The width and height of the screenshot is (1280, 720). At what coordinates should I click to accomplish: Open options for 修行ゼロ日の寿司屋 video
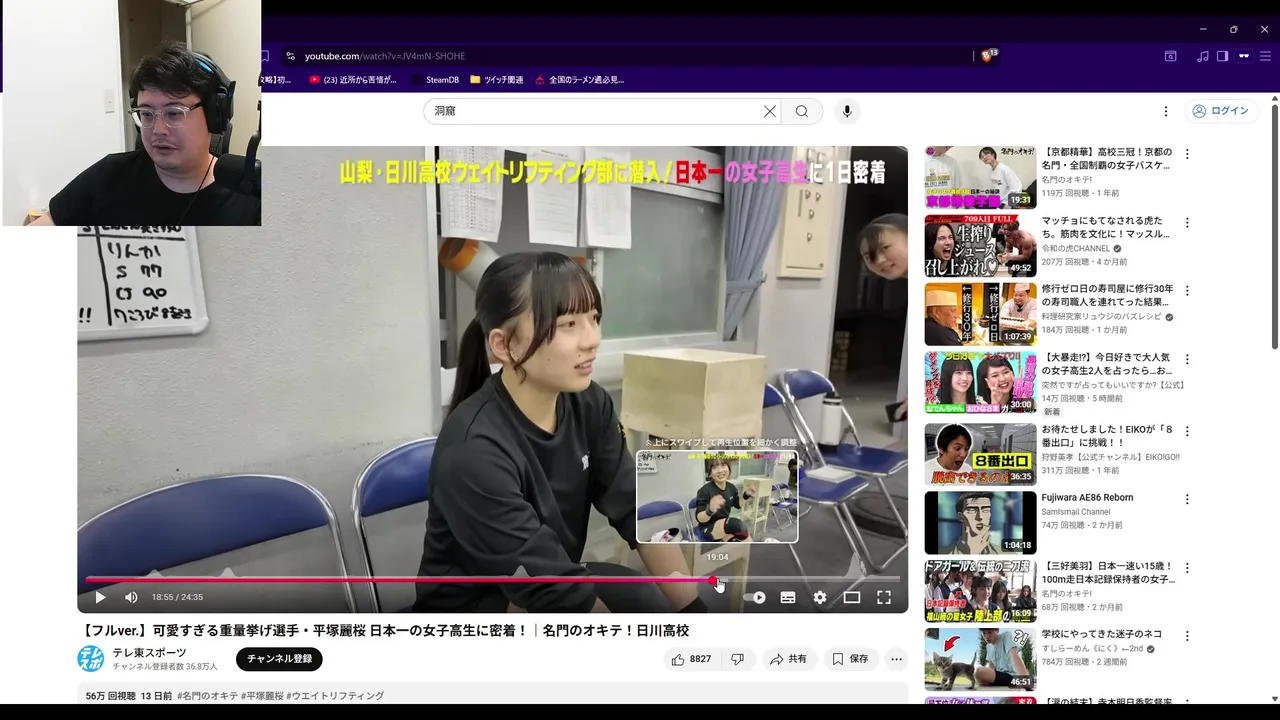[1187, 291]
